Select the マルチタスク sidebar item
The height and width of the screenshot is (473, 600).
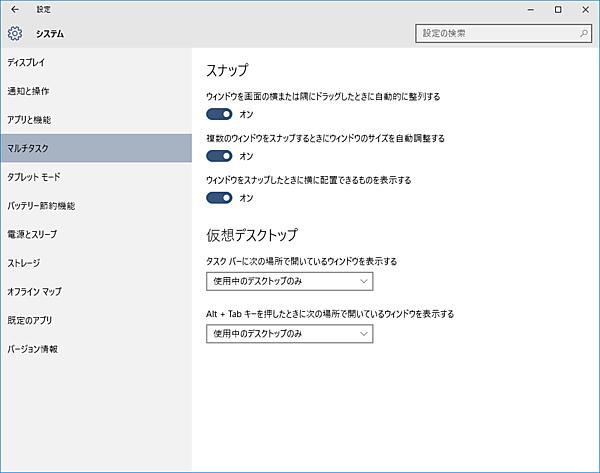(x=96, y=148)
